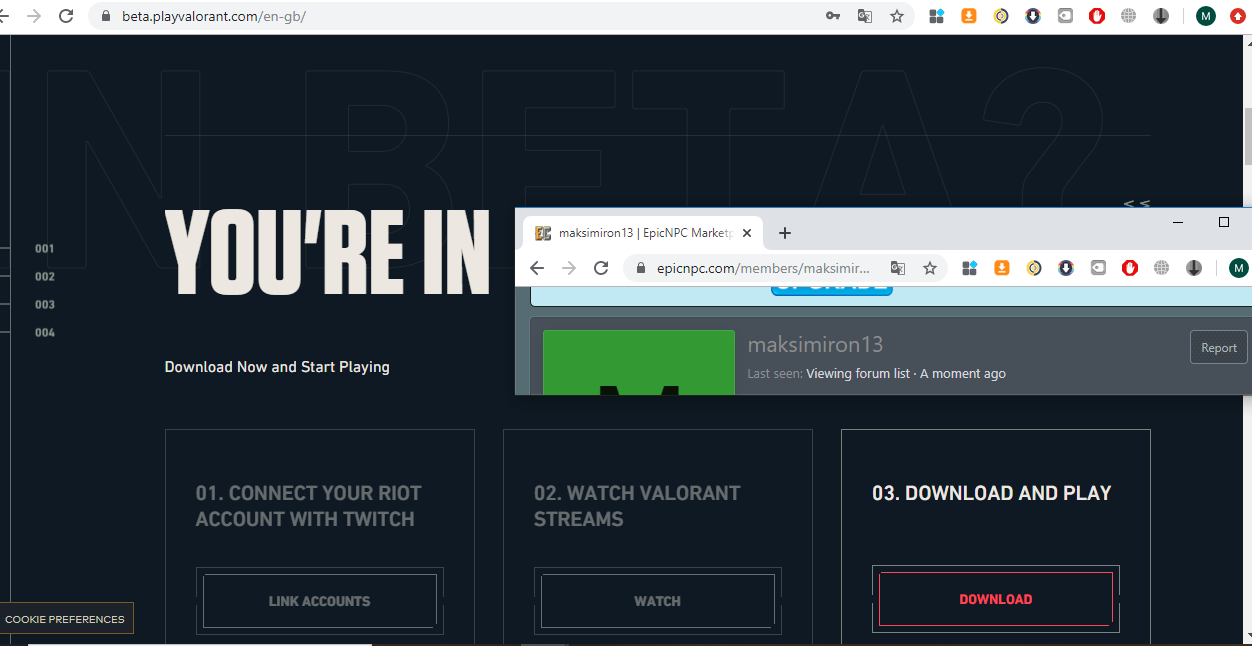Report user maksimiron13
The height and width of the screenshot is (646, 1252).
1219,348
